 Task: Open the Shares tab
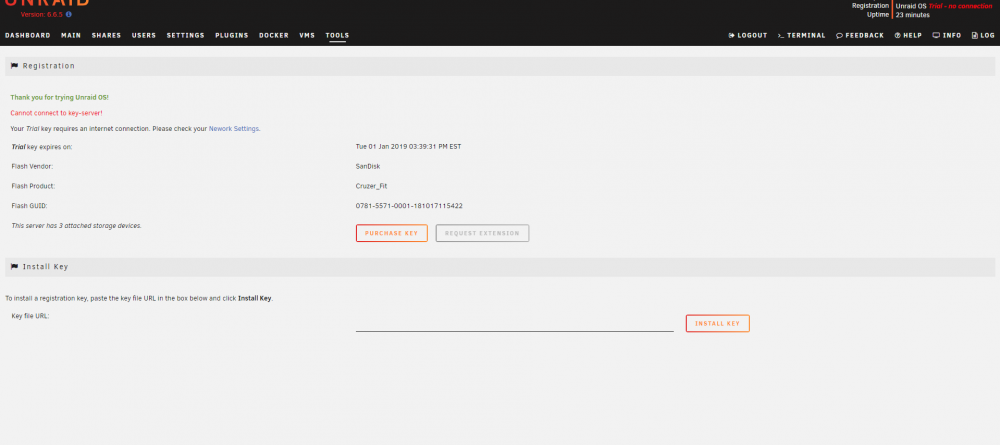click(x=106, y=36)
